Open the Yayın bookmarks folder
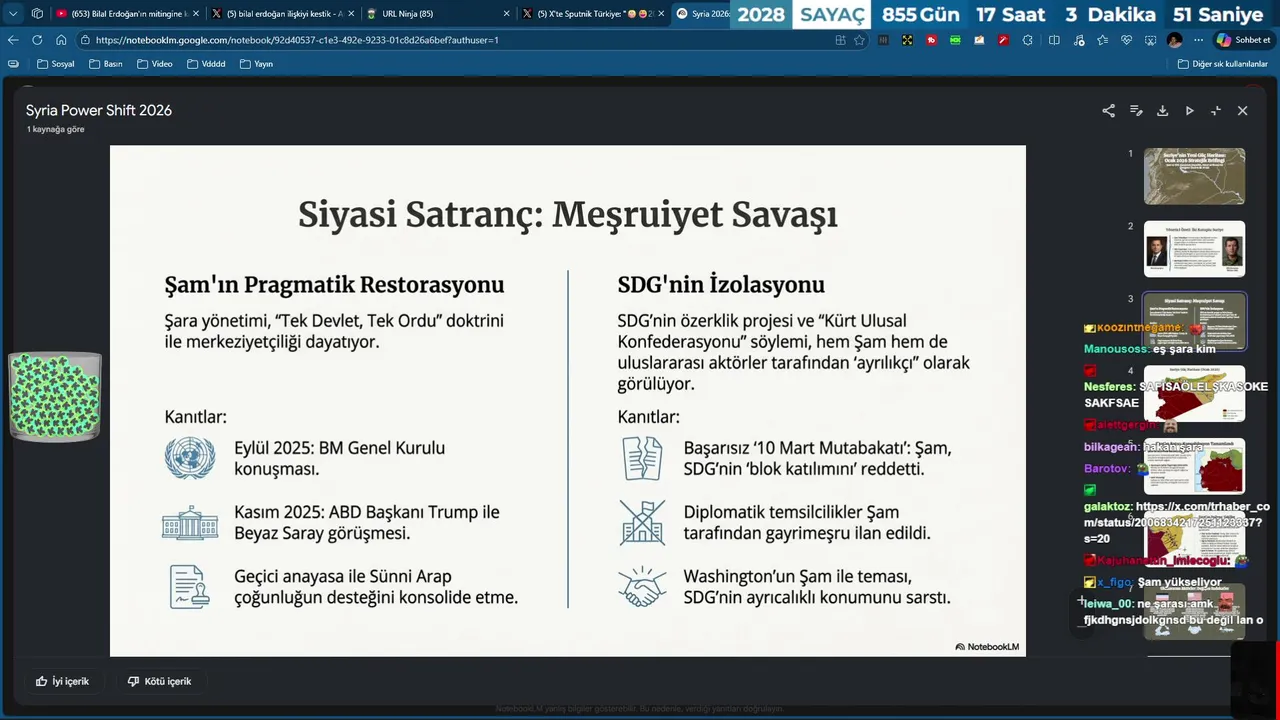This screenshot has height=720, width=1280. [x=256, y=64]
